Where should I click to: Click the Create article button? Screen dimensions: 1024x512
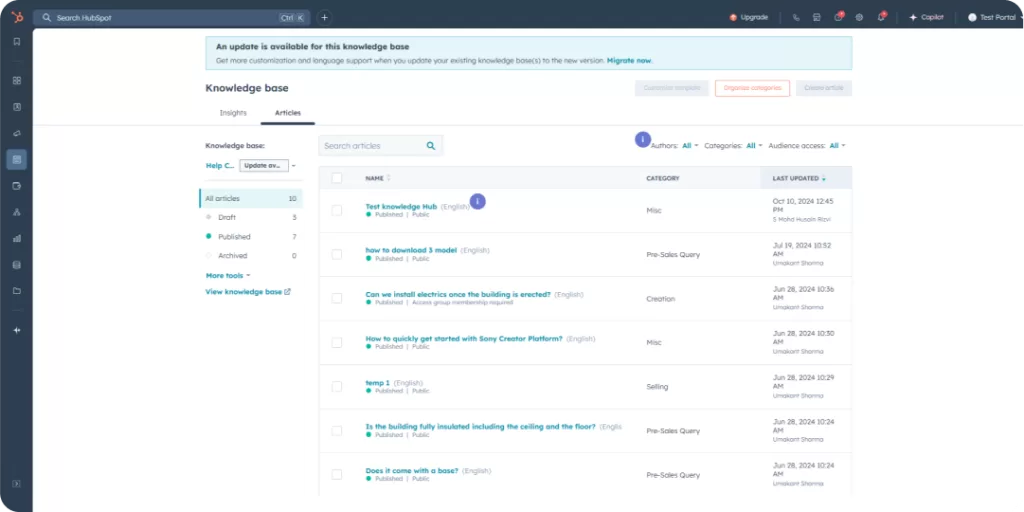click(824, 88)
